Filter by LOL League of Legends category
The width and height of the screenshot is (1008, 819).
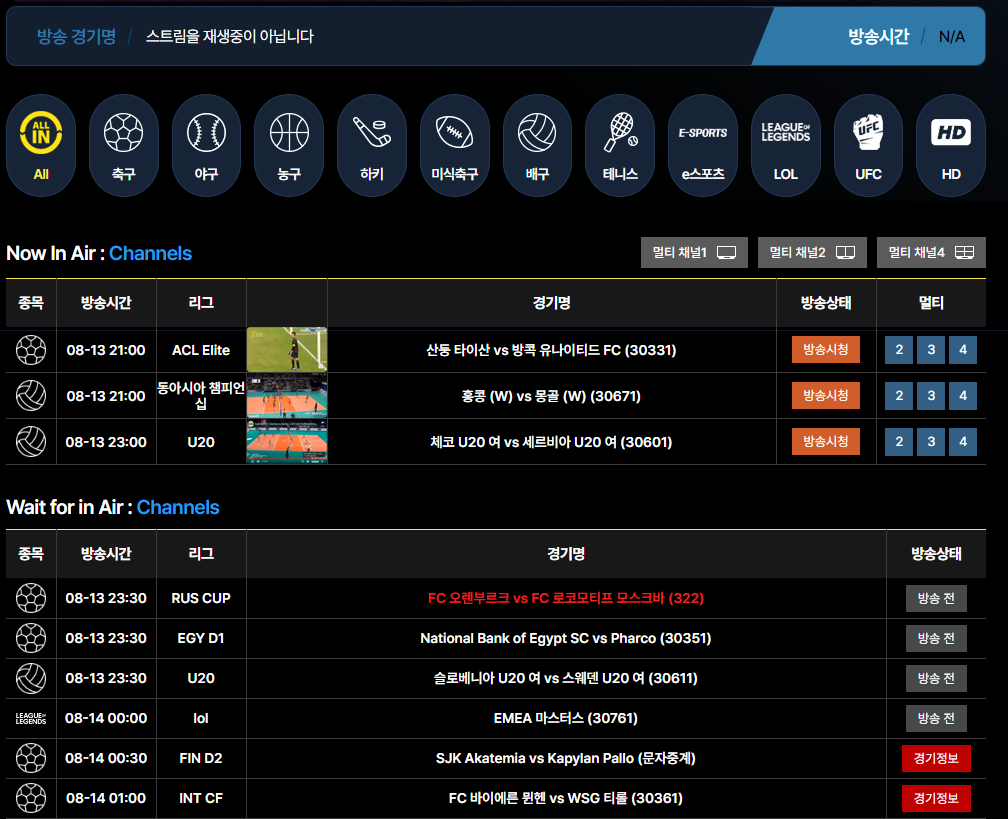pos(786,145)
